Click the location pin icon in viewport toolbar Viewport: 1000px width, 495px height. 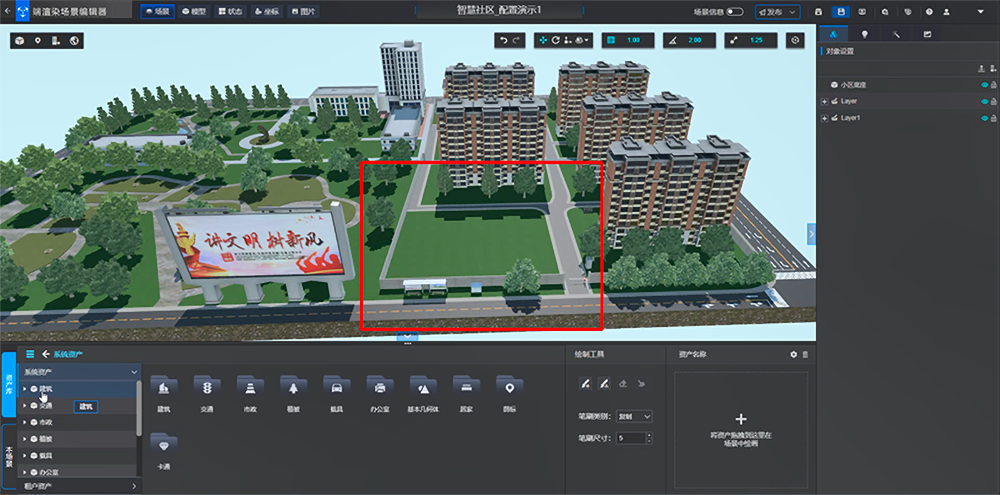click(38, 41)
